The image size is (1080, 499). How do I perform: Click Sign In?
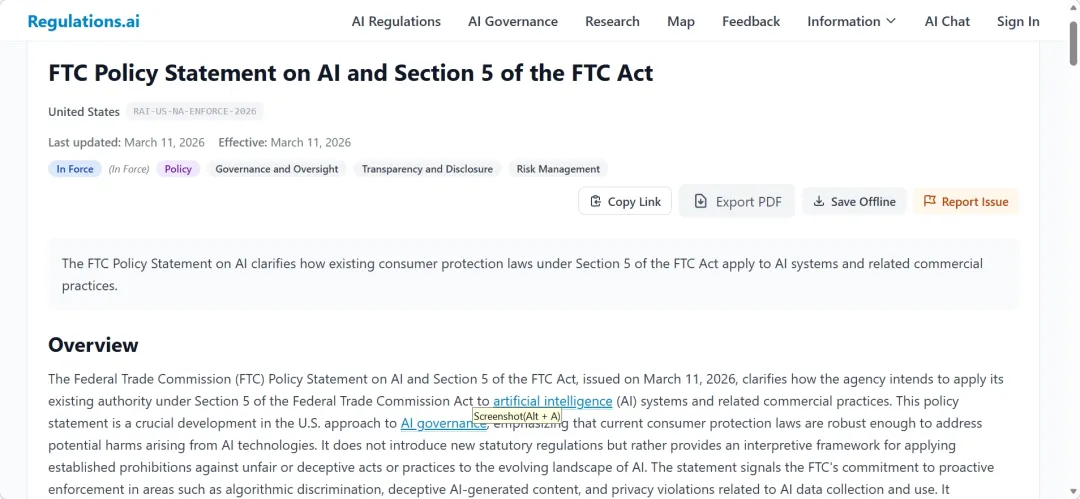click(1018, 21)
